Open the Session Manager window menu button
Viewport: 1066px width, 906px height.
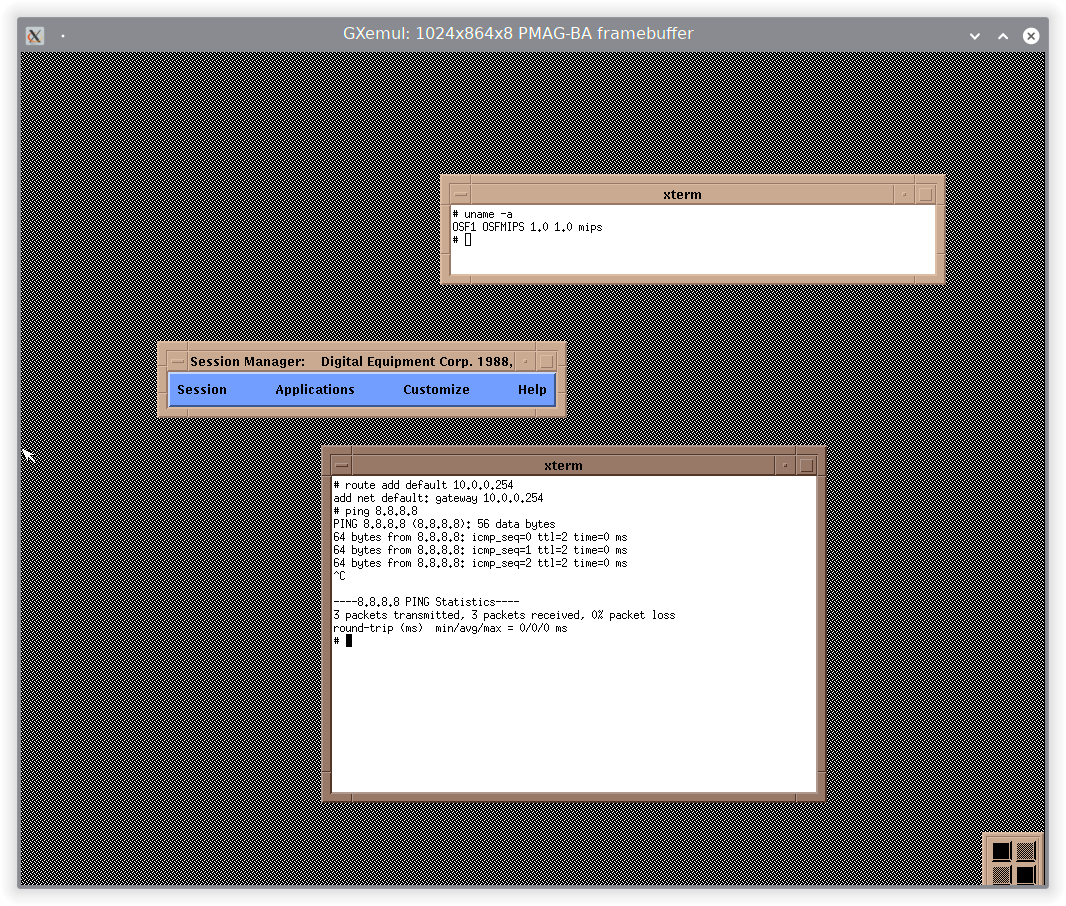(177, 362)
